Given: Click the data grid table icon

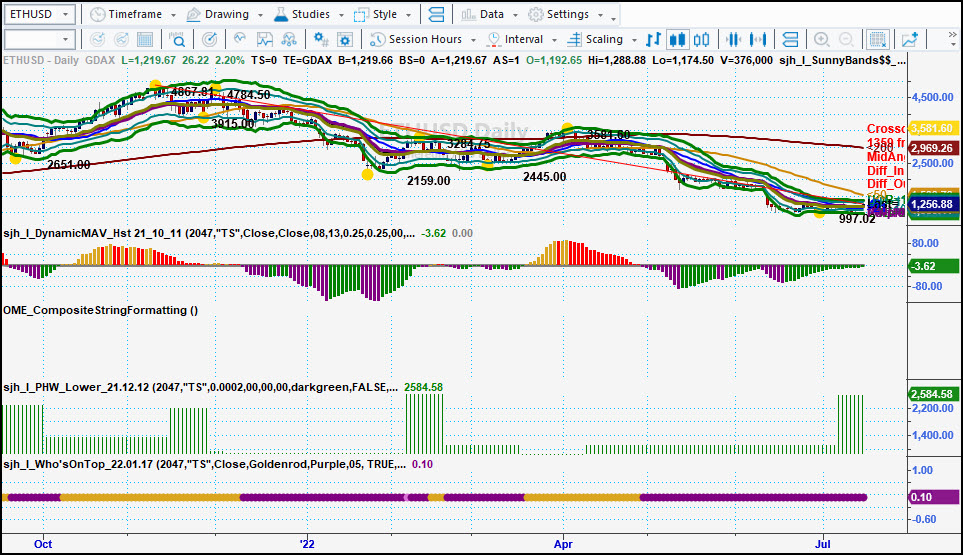Looking at the screenshot, I should [145, 39].
